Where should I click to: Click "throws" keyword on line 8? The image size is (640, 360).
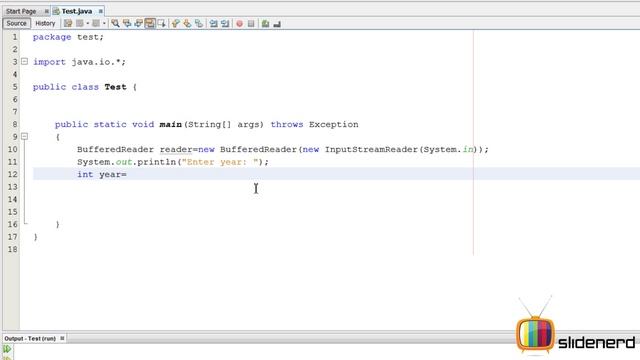pos(287,124)
